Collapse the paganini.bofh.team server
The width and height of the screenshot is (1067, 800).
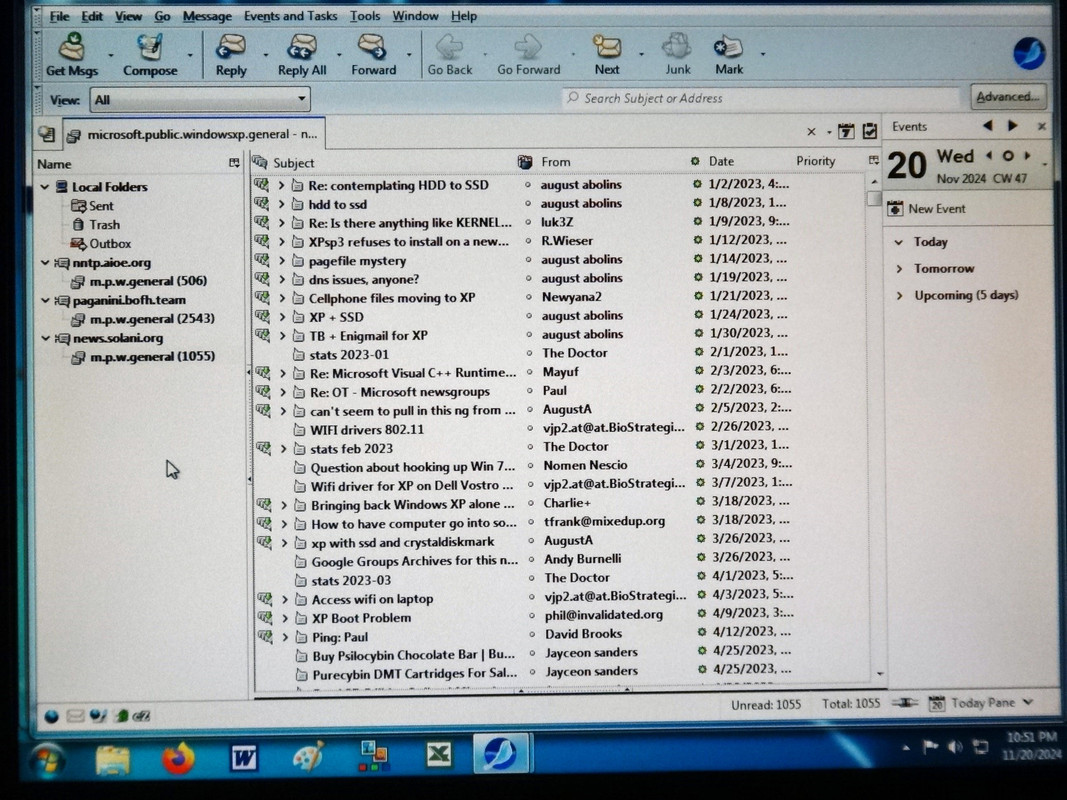pos(45,300)
